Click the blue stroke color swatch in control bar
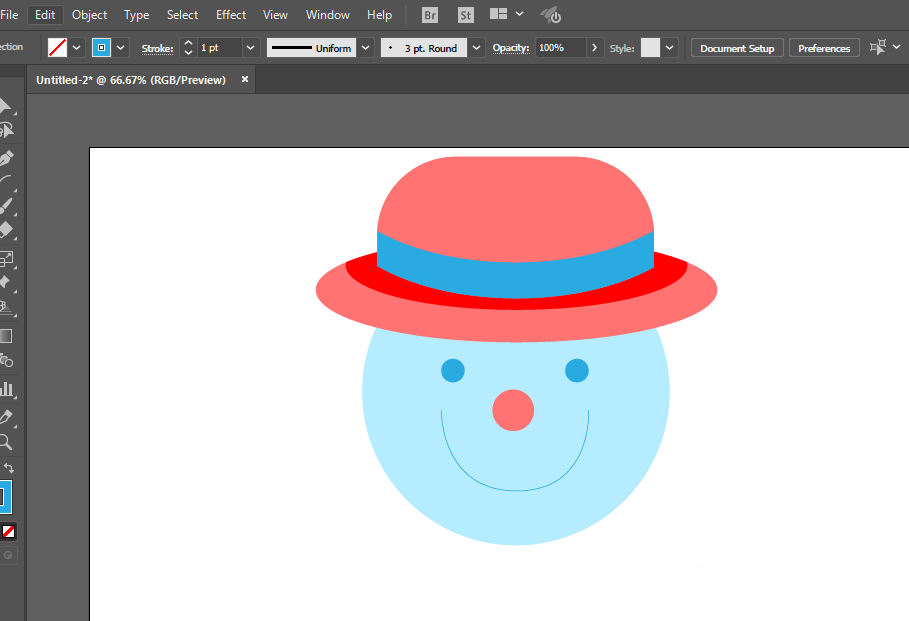This screenshot has width=909, height=621. coord(101,48)
